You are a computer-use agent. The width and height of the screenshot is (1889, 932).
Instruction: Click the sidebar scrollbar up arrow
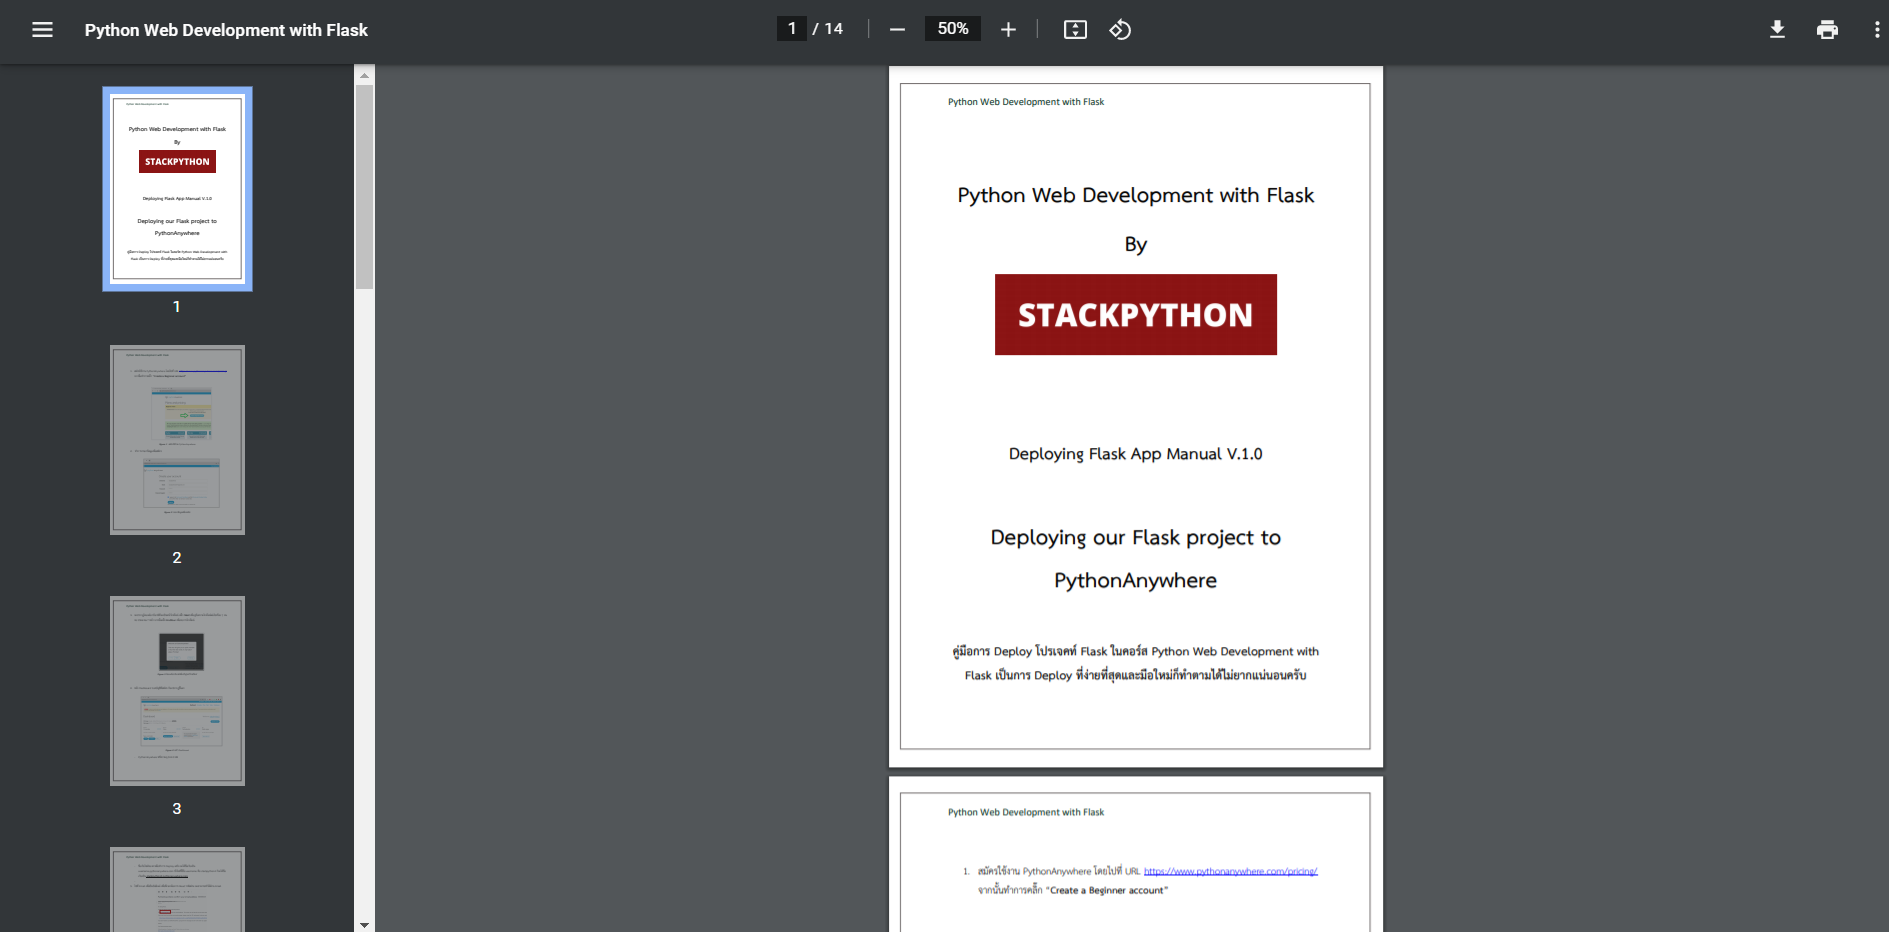point(364,75)
